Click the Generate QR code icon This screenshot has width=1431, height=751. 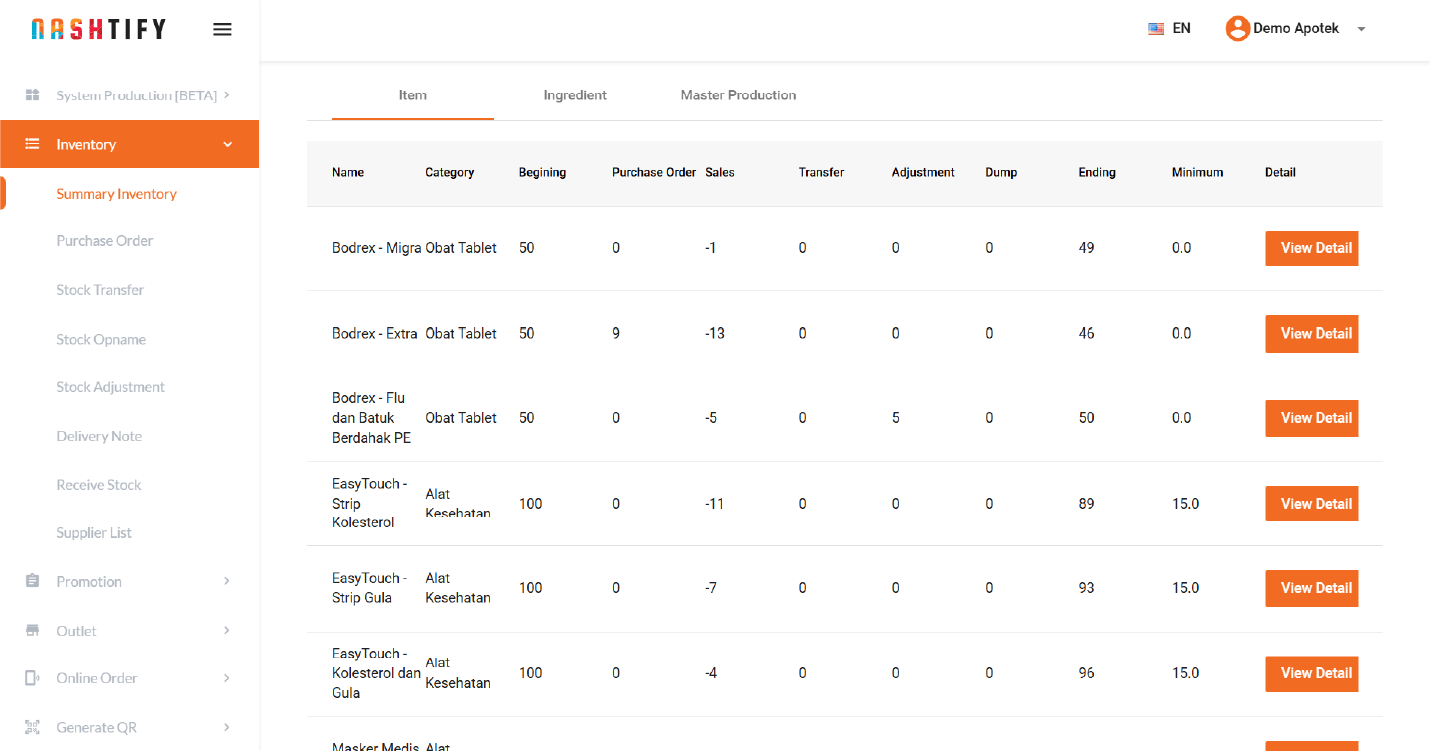(32, 727)
